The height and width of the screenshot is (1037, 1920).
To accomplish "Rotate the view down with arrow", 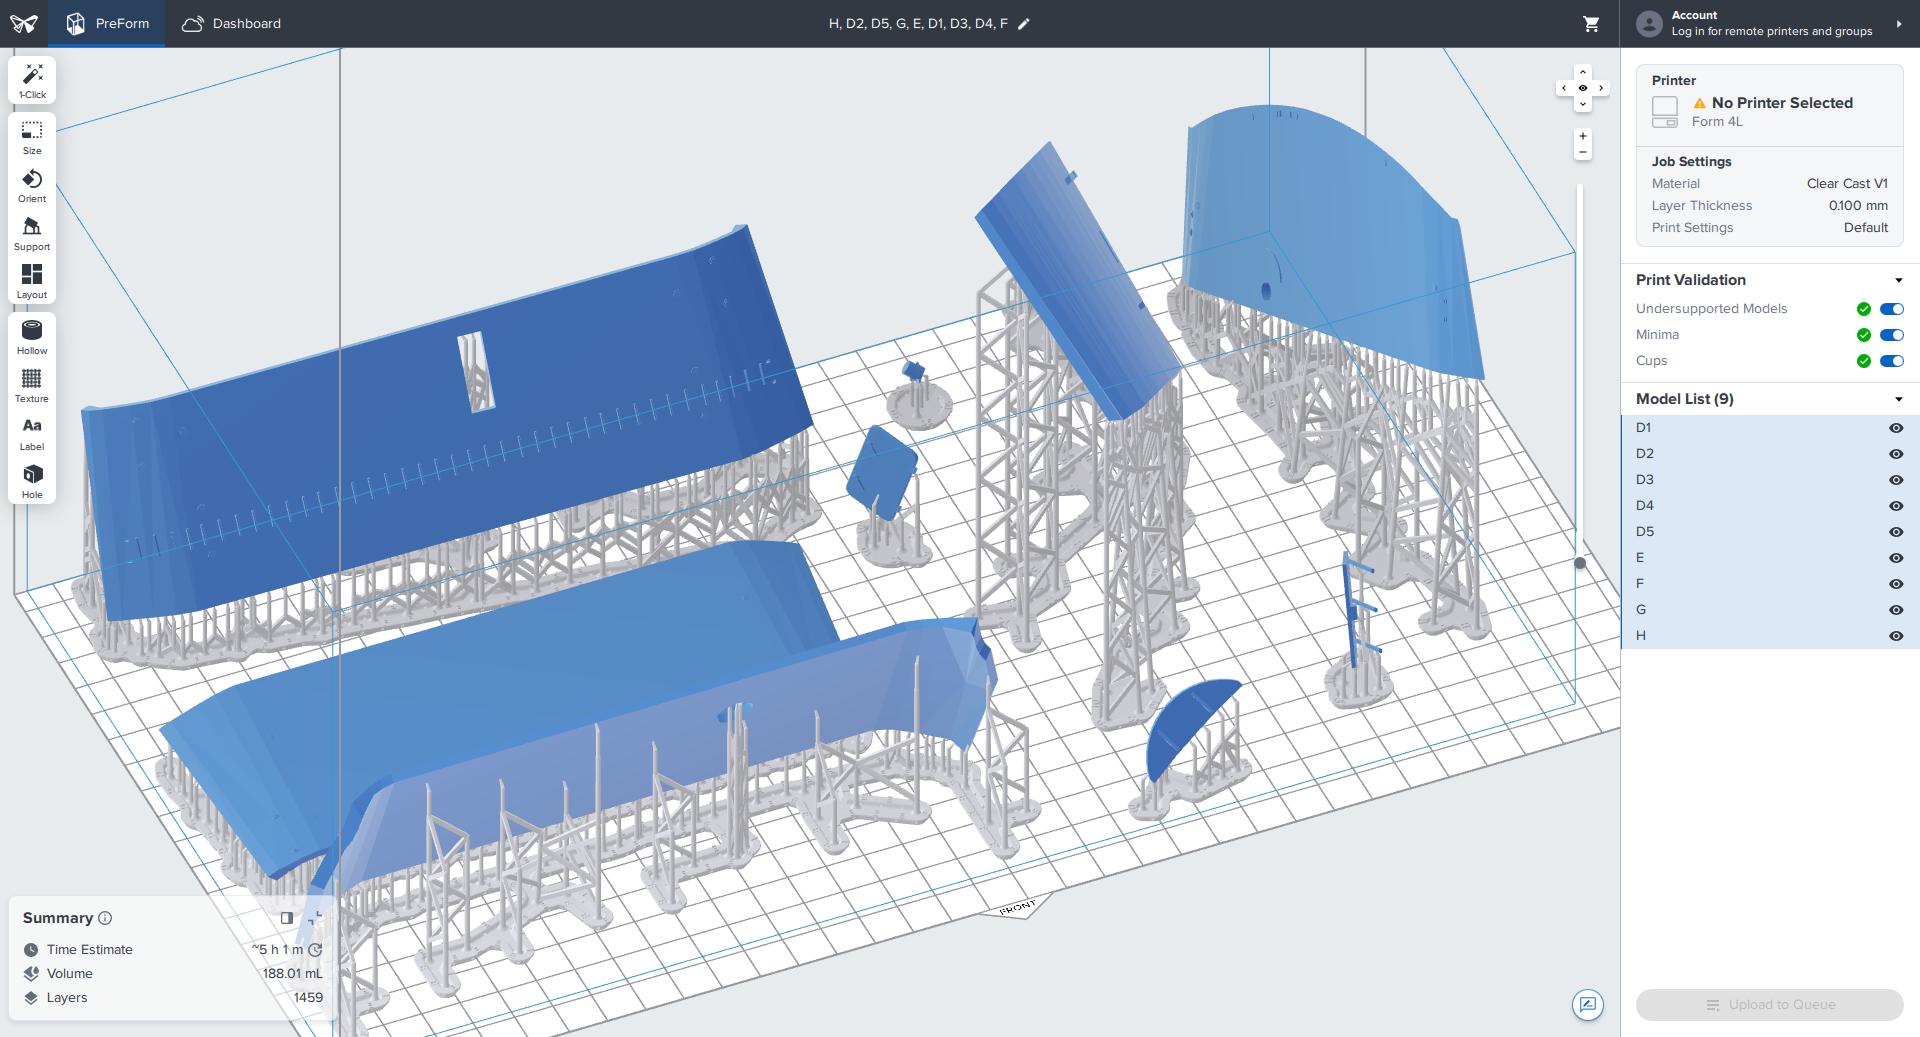I will coord(1582,104).
